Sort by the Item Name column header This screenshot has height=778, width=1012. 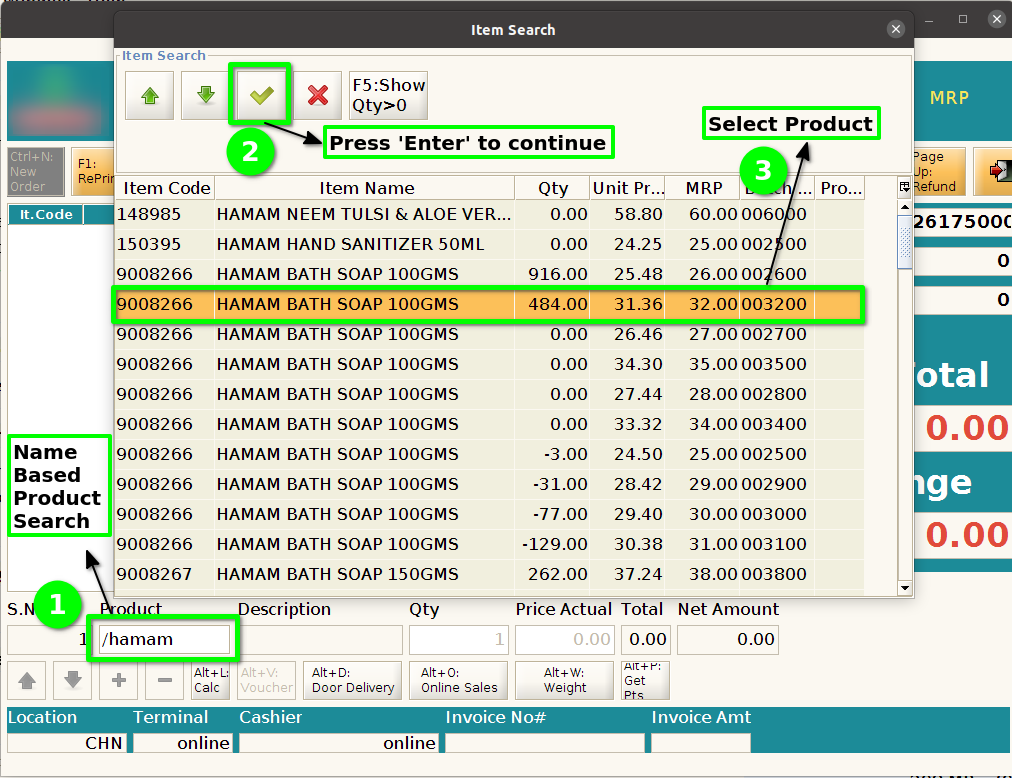coord(366,189)
